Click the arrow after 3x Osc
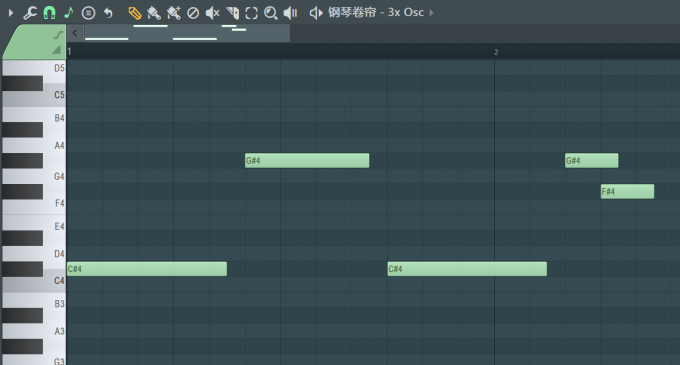Screen dimensions: 680x365 [432, 13]
